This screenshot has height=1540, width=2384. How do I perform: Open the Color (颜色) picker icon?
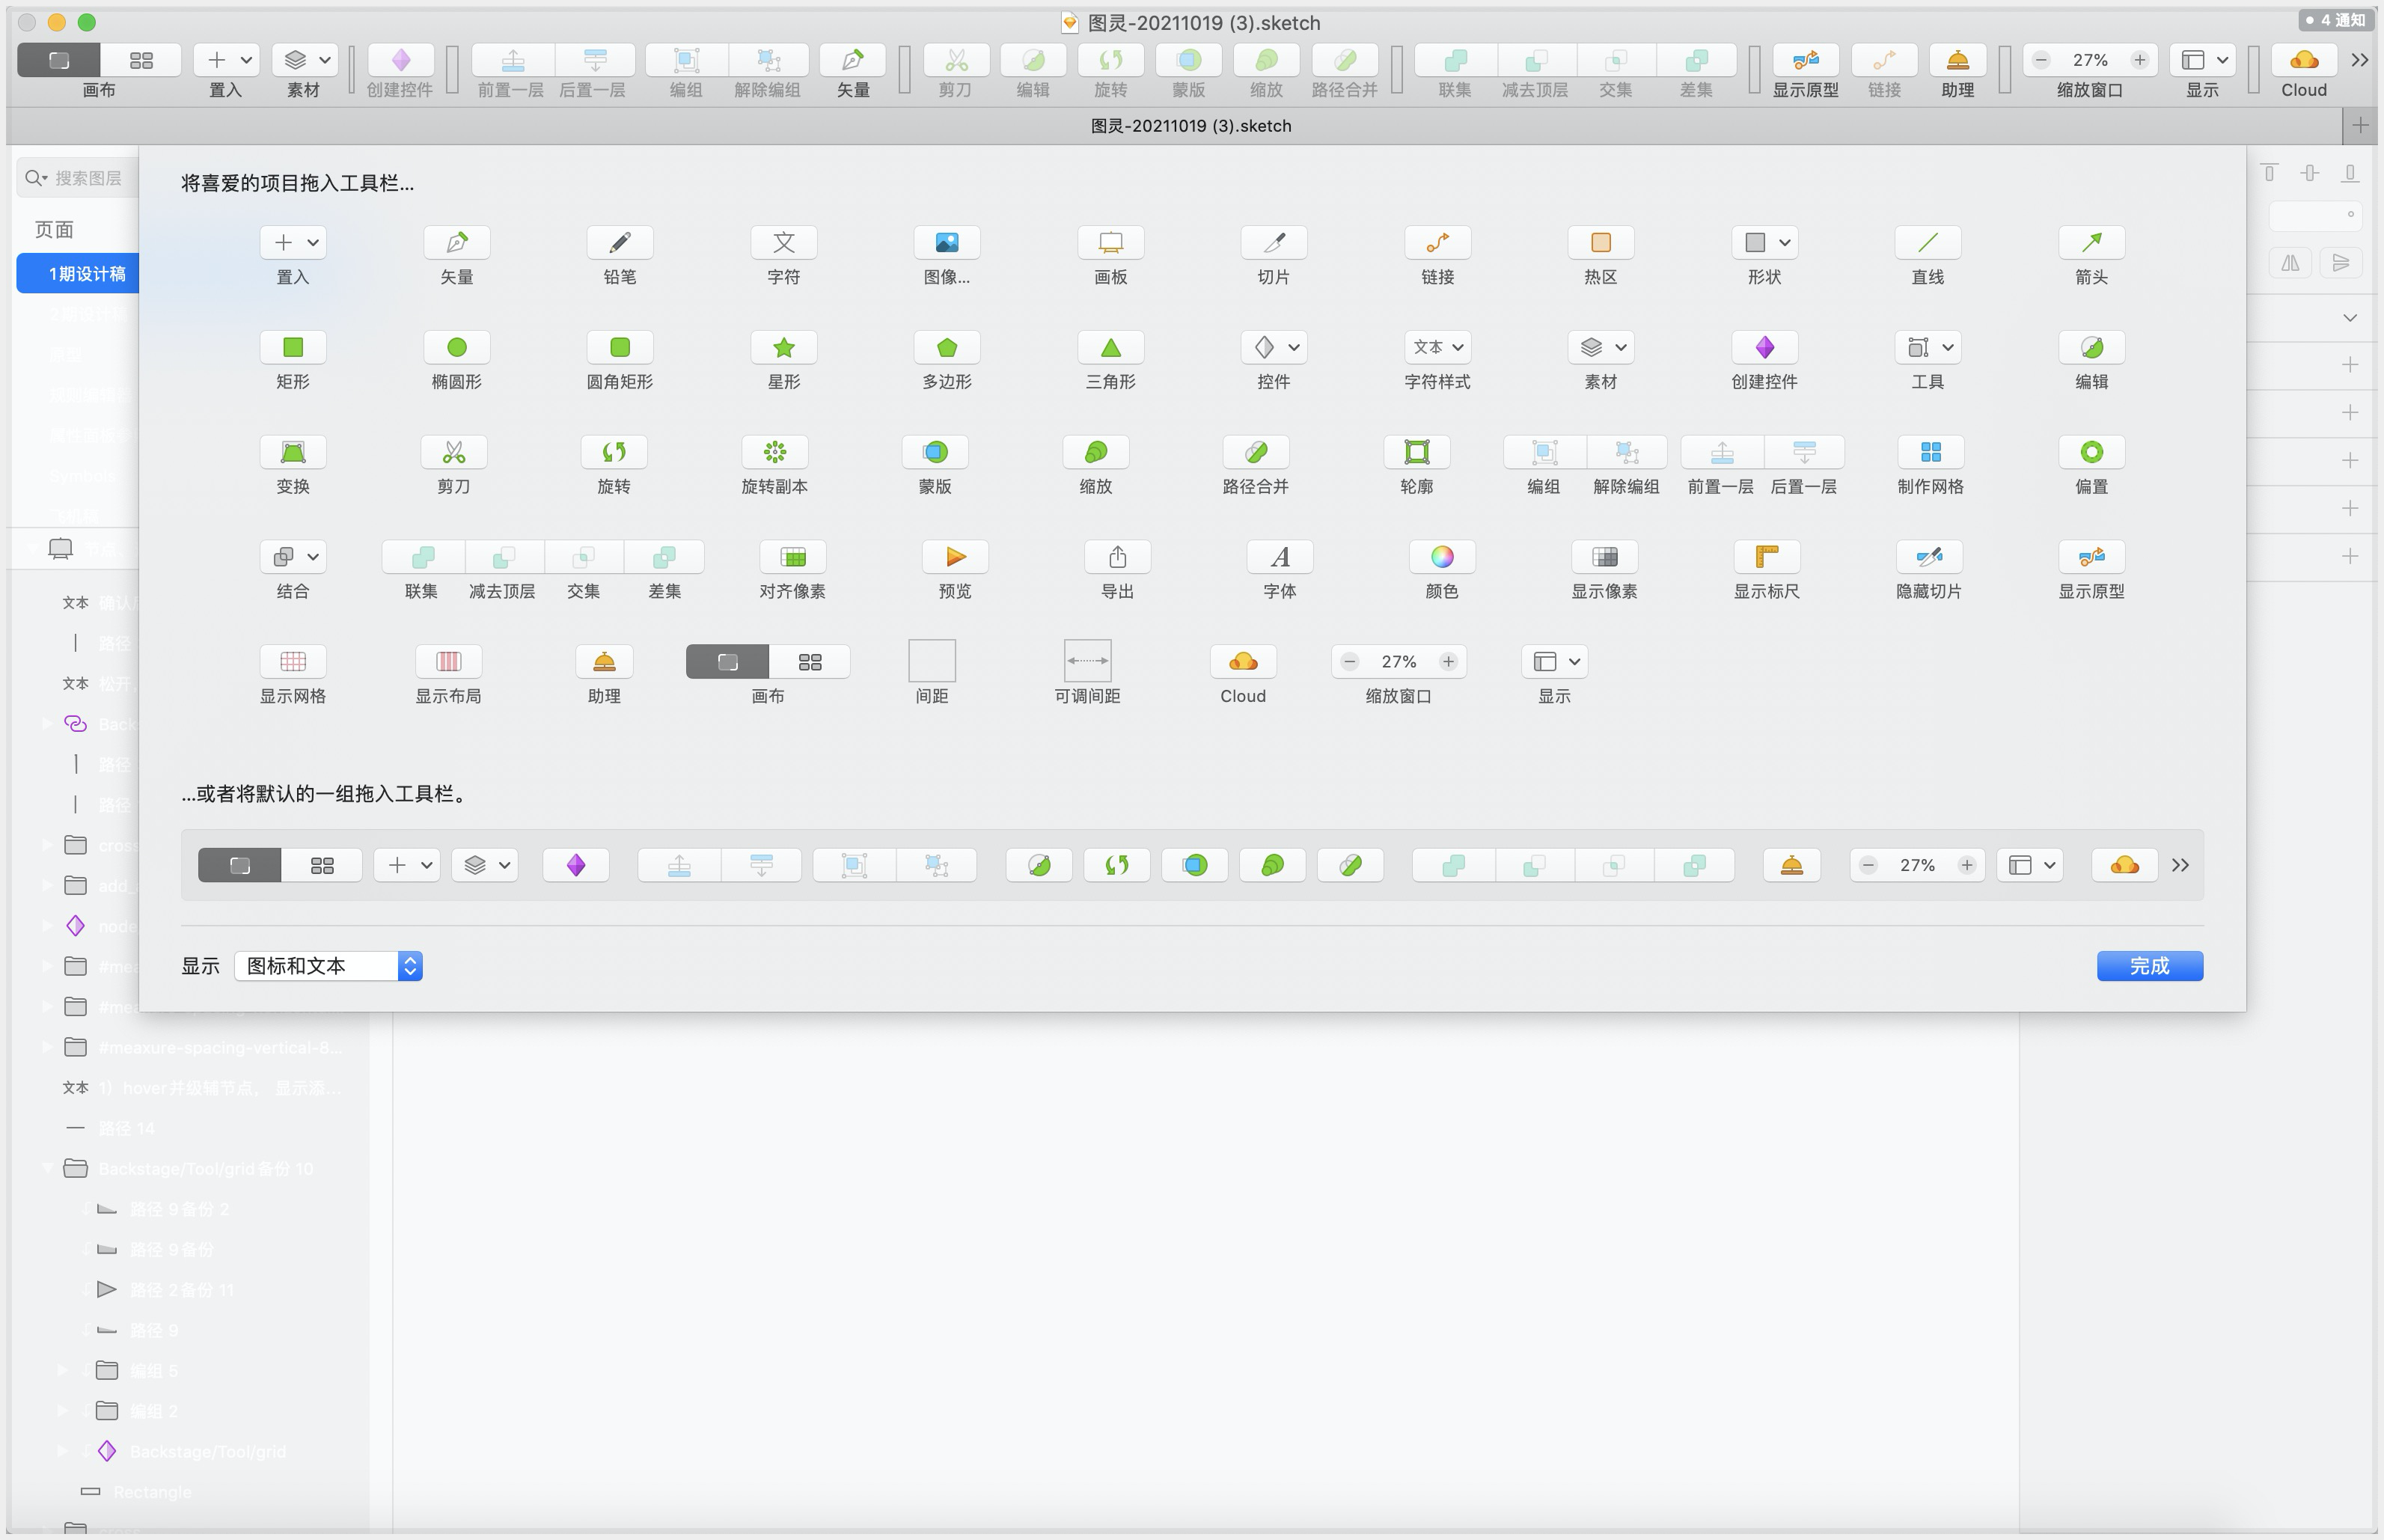[x=1441, y=557]
